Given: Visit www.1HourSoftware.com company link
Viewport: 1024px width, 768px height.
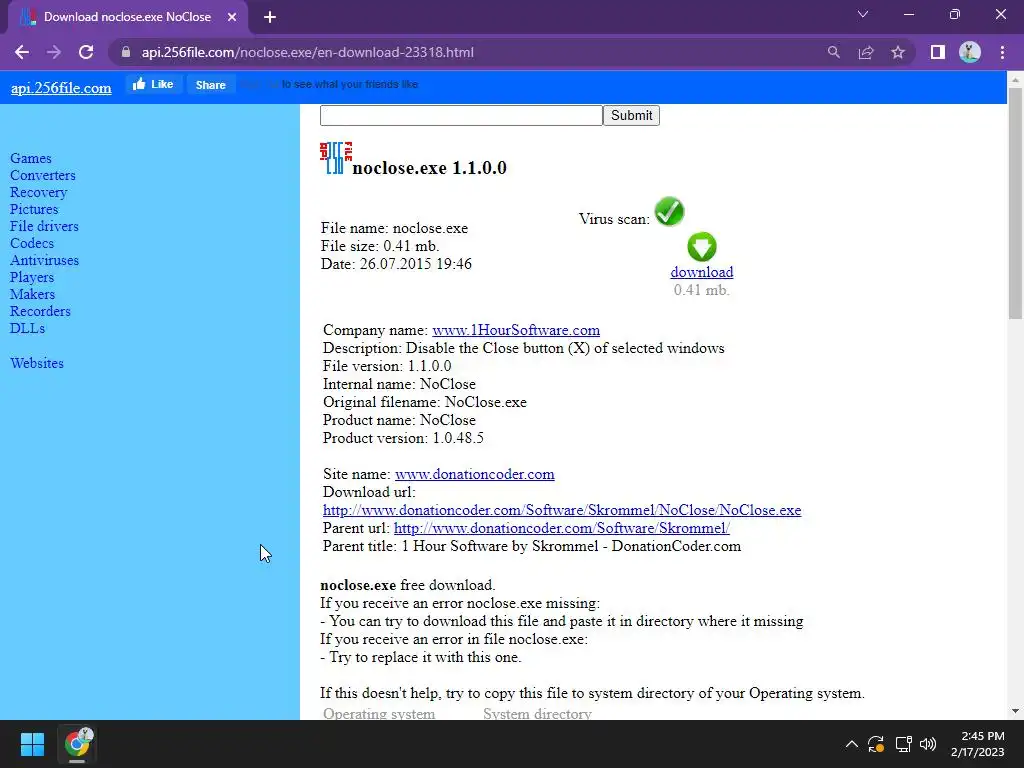Looking at the screenshot, I should [516, 330].
